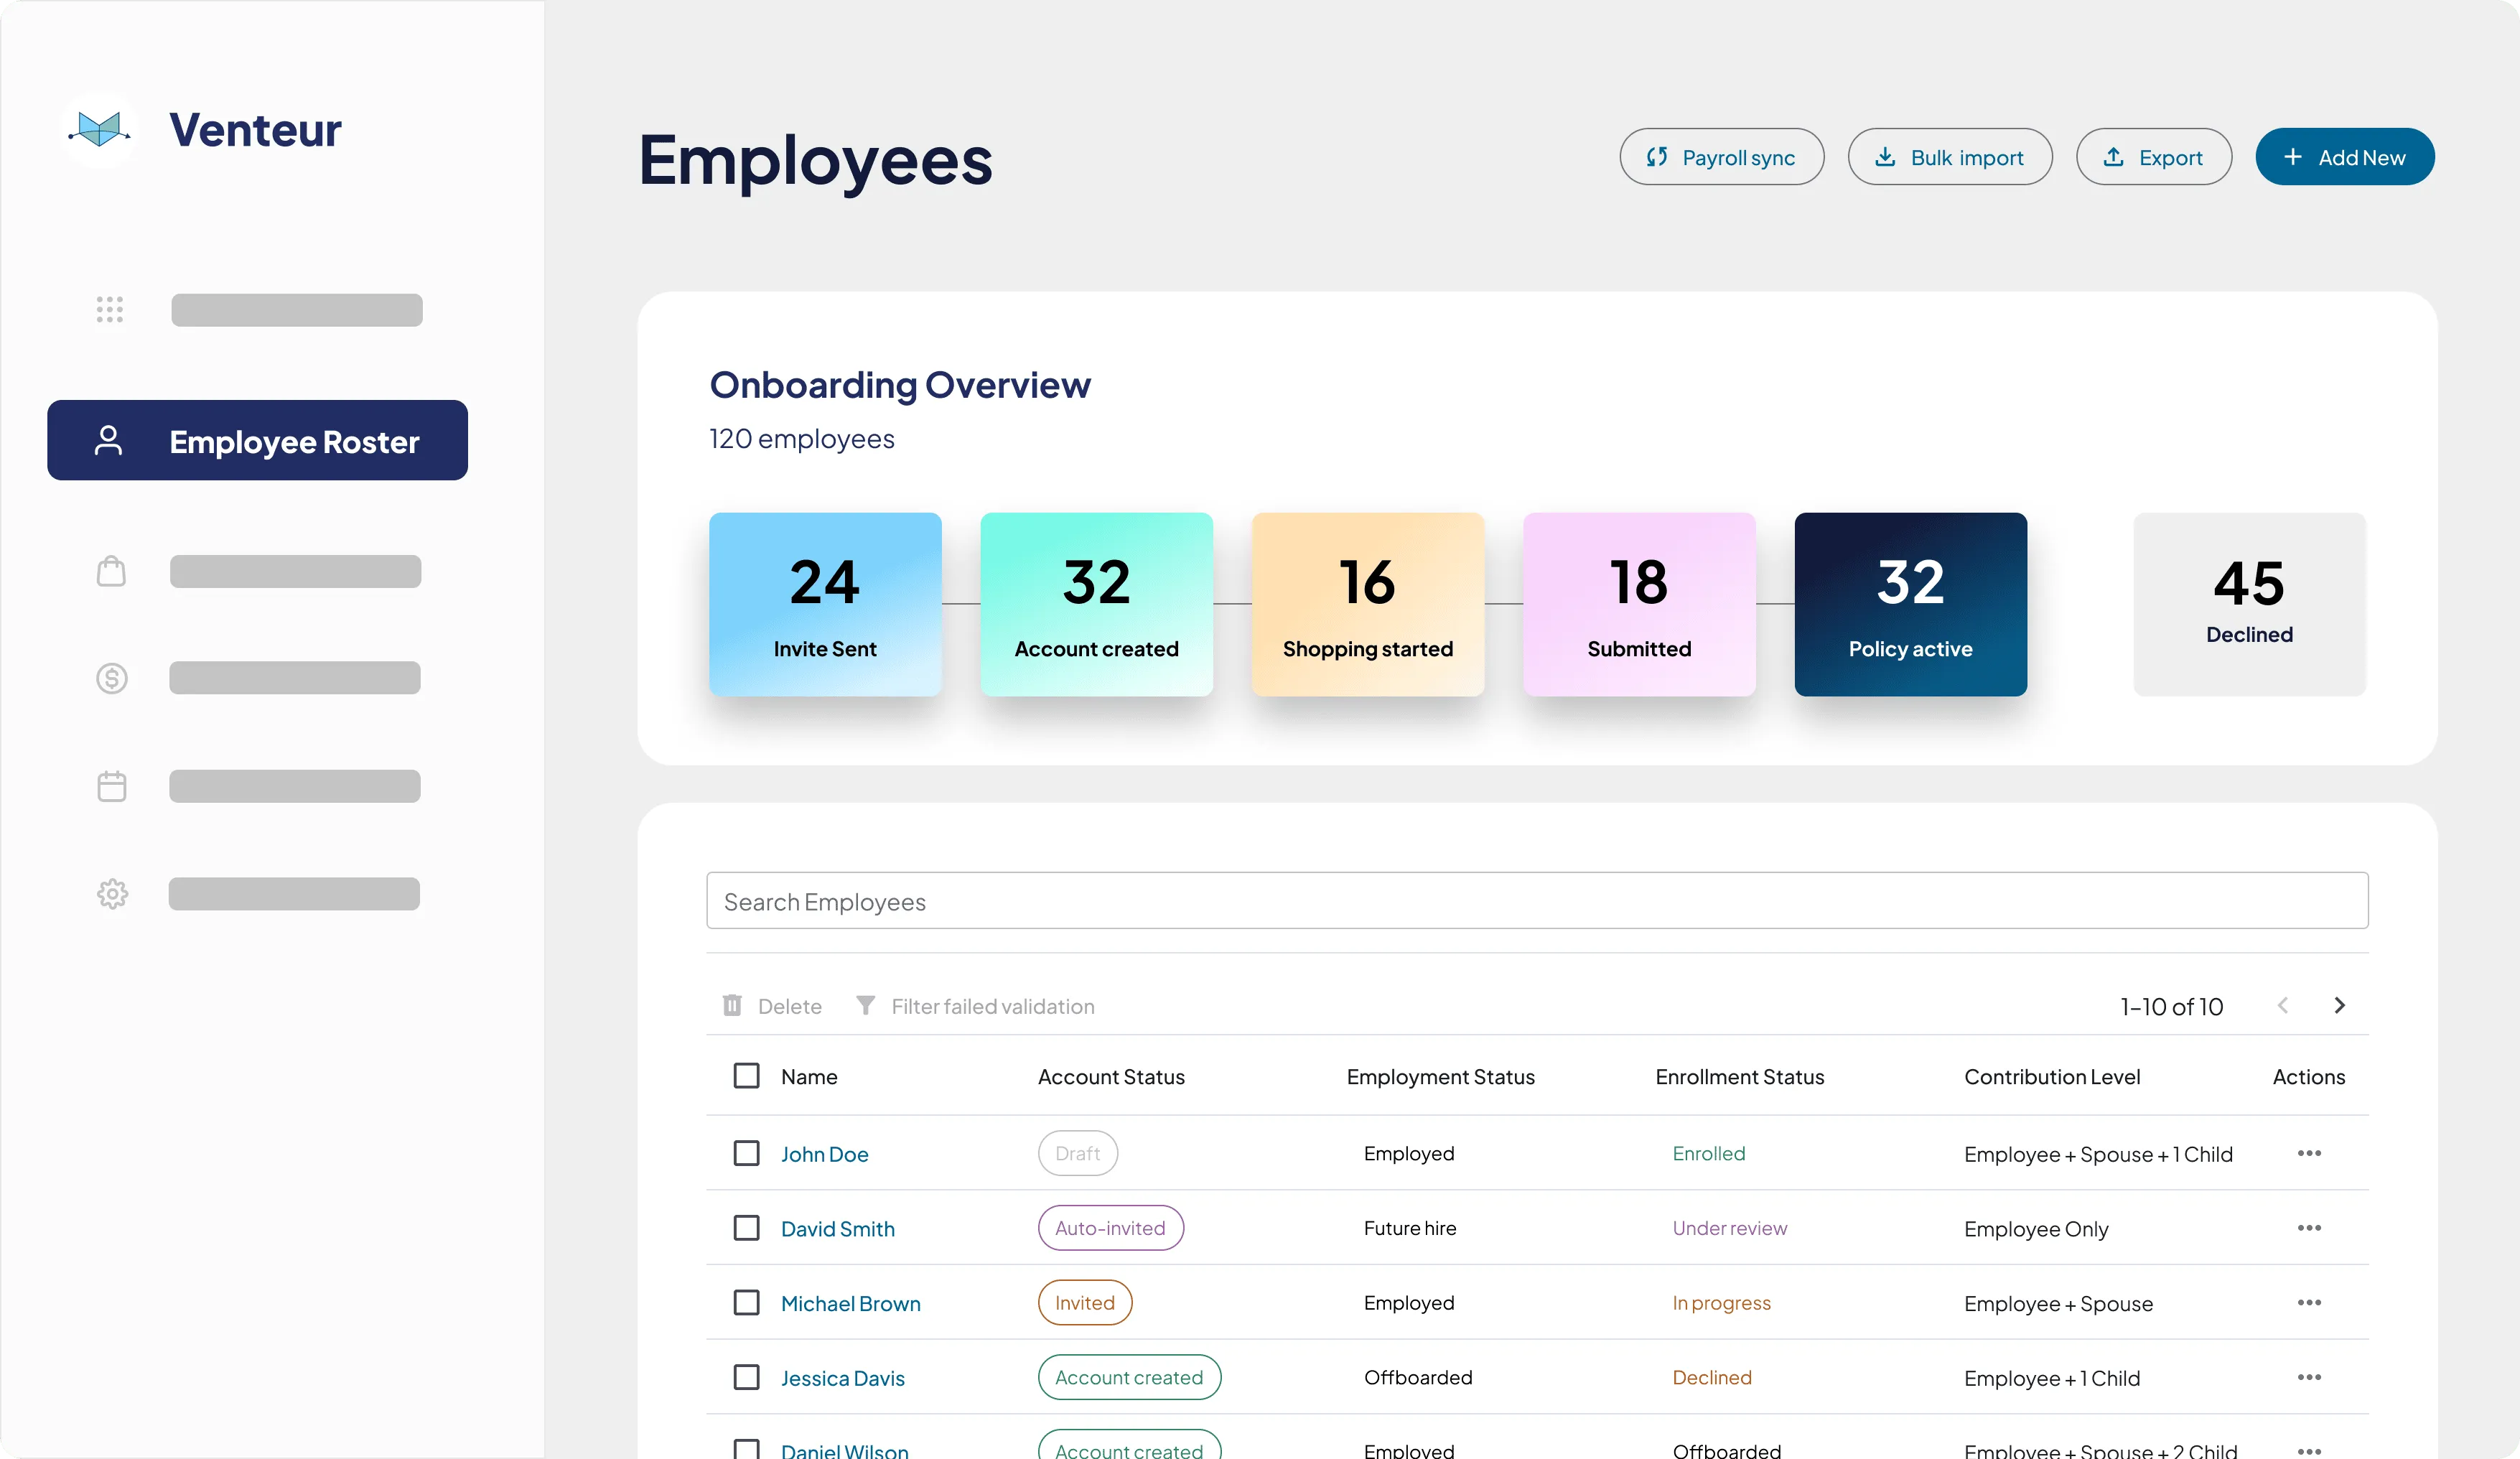Open the calendar sidebar icon
2520x1459 pixels.
click(x=111, y=786)
